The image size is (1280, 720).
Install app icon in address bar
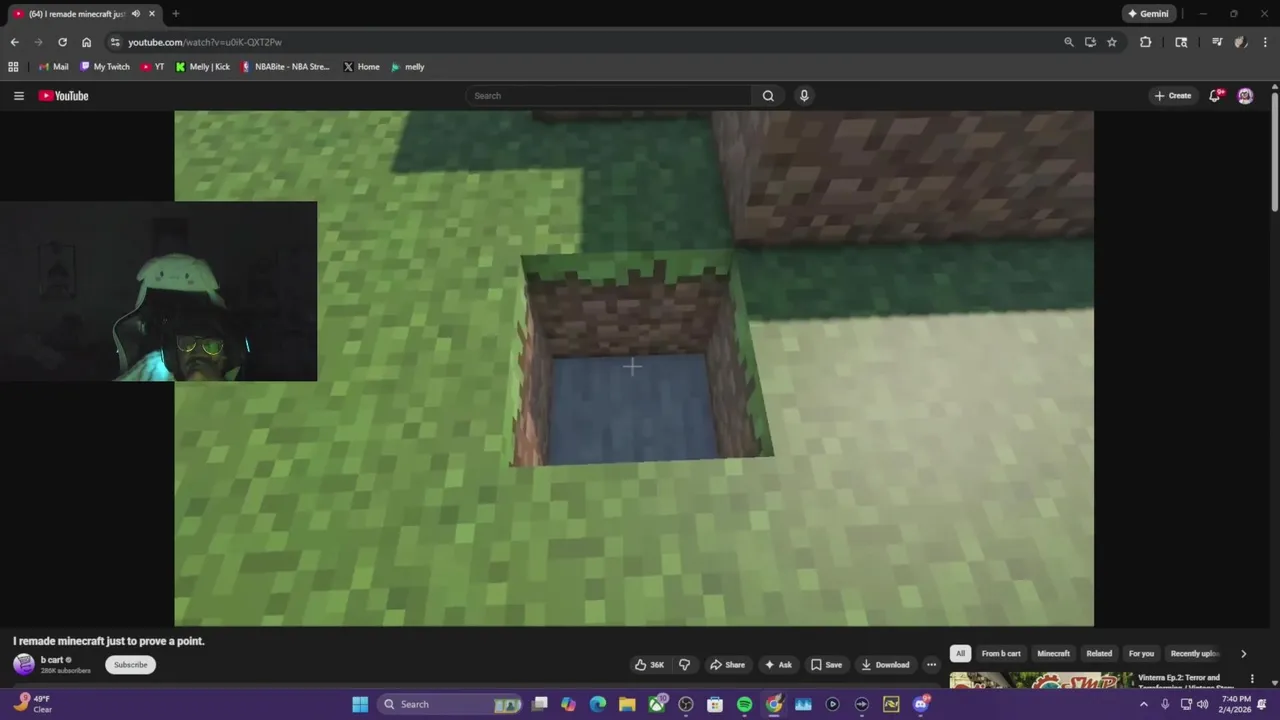pyautogui.click(x=1090, y=42)
